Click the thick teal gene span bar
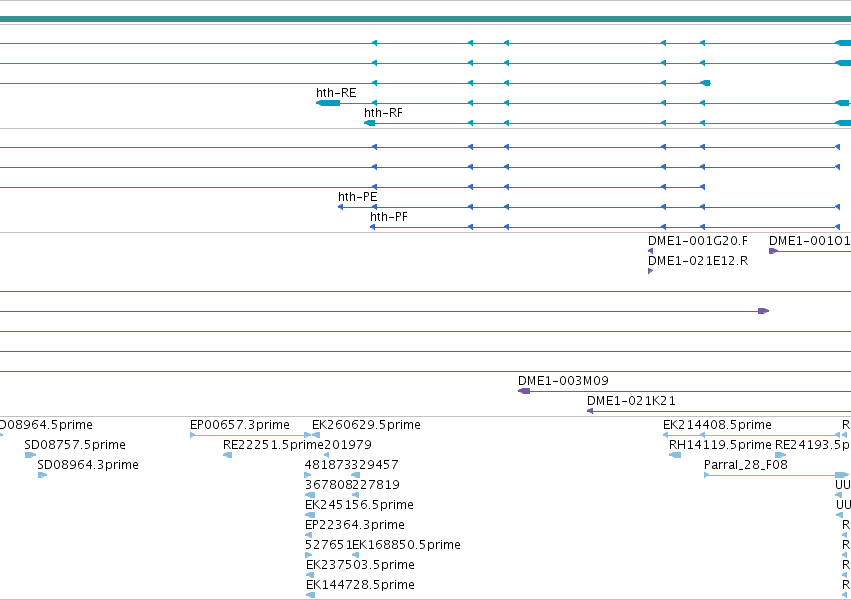Viewport: 851px width, 600px height. [426, 20]
